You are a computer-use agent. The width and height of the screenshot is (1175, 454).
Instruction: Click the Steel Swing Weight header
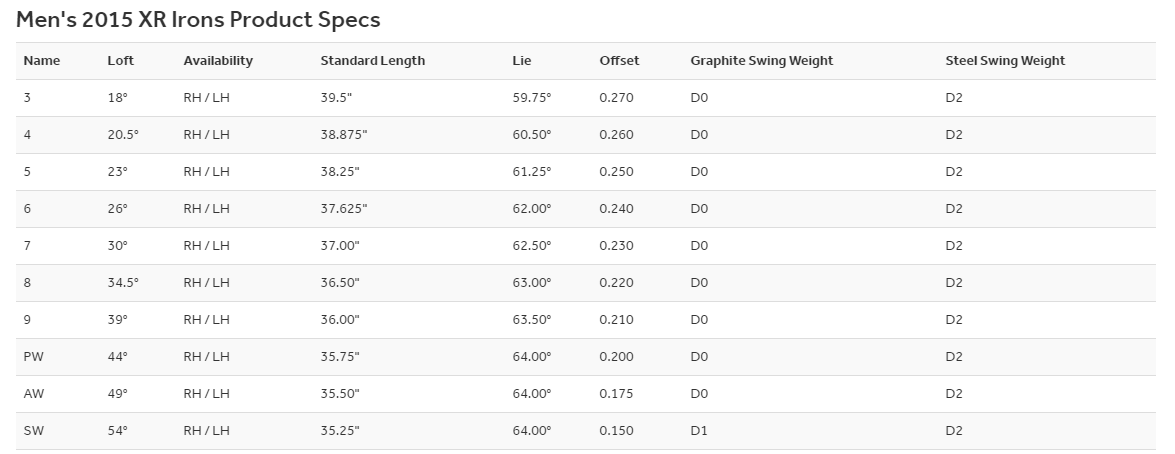[1005, 61]
